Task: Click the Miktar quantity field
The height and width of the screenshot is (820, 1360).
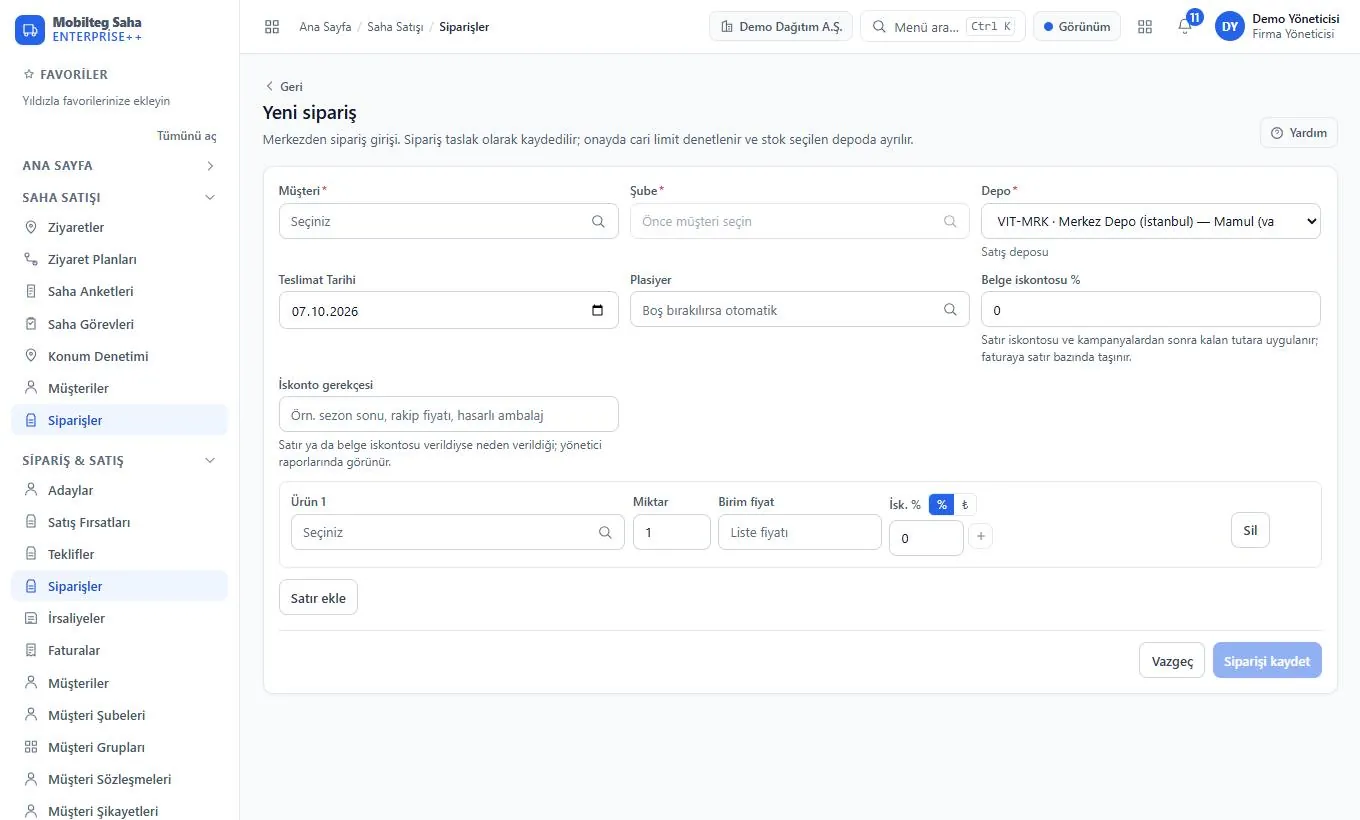Action: pos(672,532)
